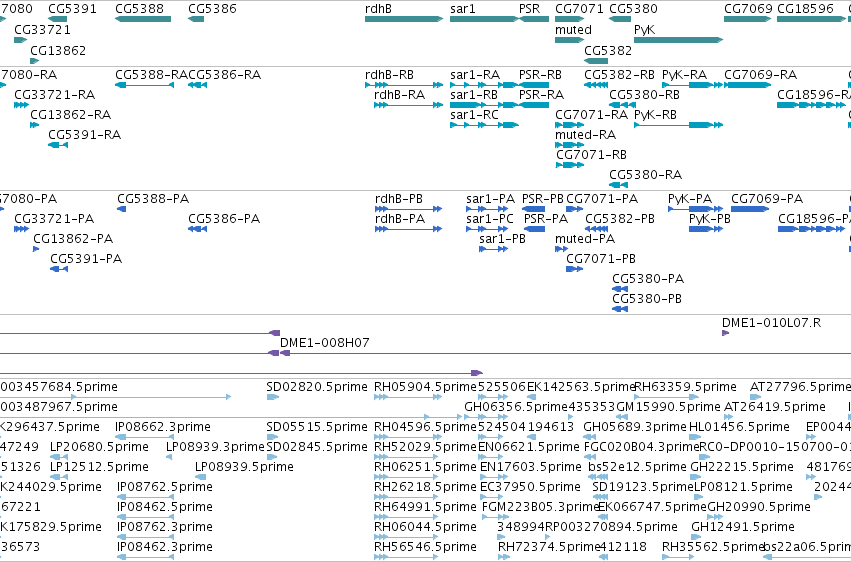This screenshot has width=851, height=562.
Task: Click the CG7069-RA transcript label
Action: pyautogui.click(x=760, y=74)
